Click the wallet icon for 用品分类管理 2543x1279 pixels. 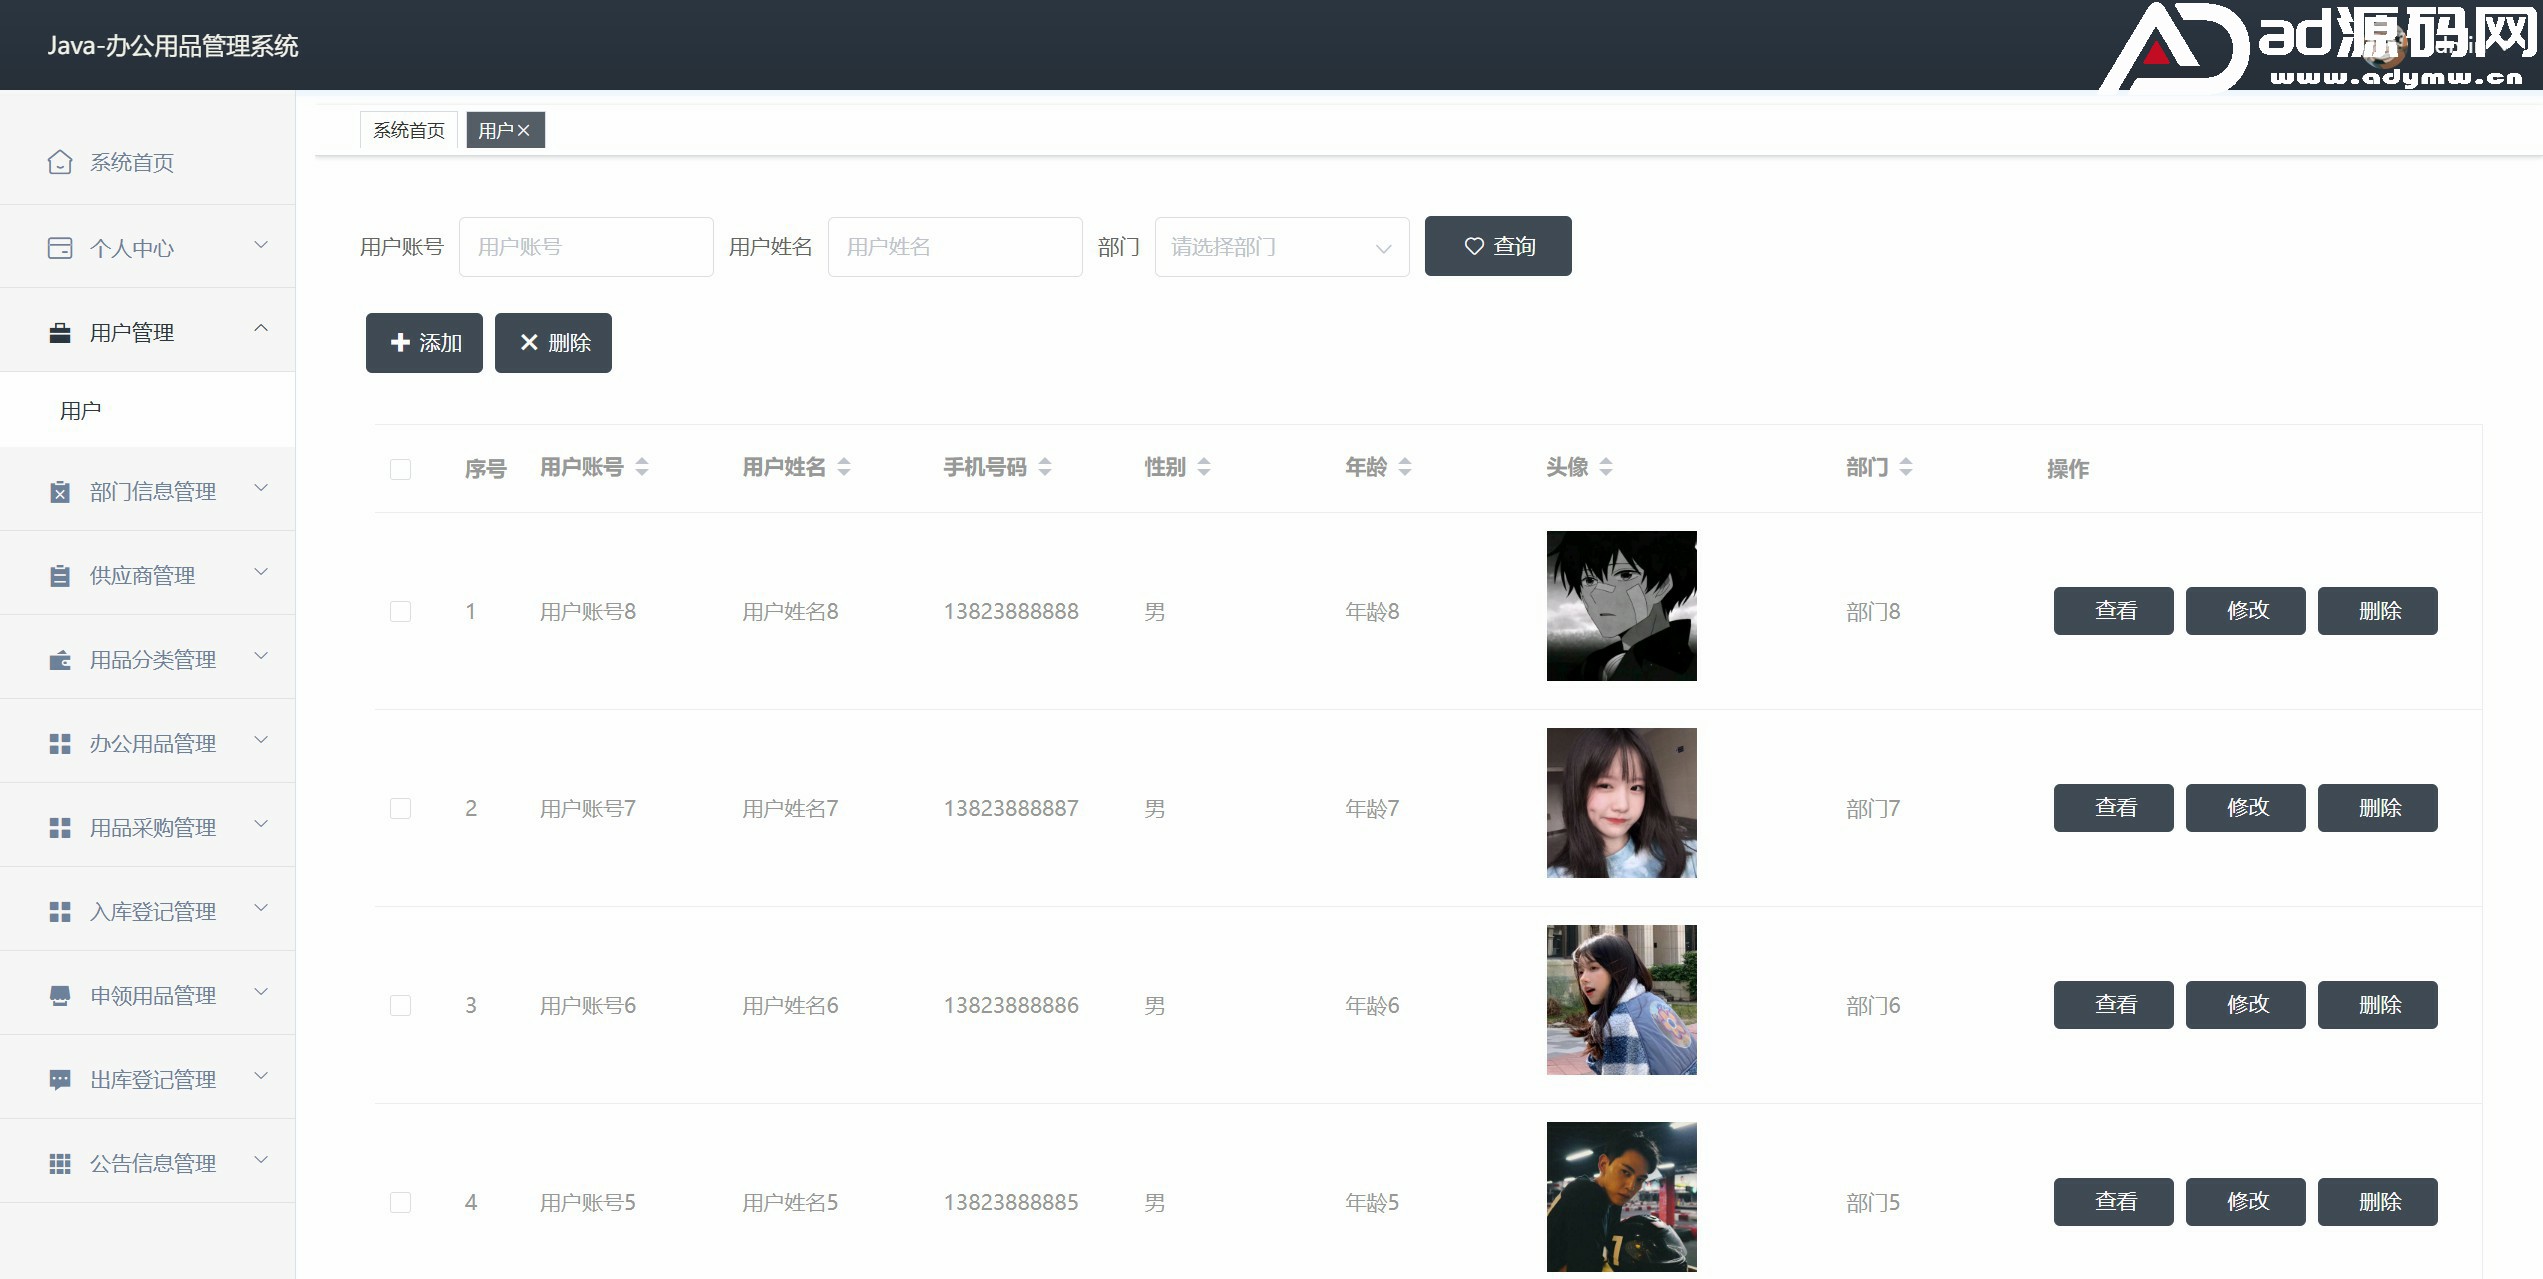point(60,660)
